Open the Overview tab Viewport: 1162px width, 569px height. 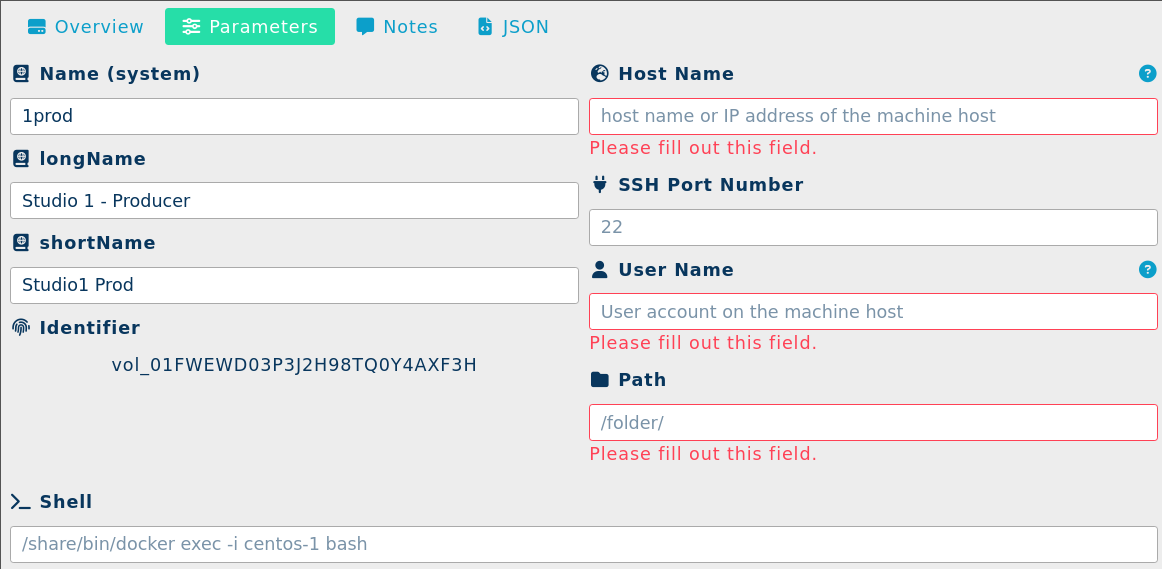tap(85, 27)
